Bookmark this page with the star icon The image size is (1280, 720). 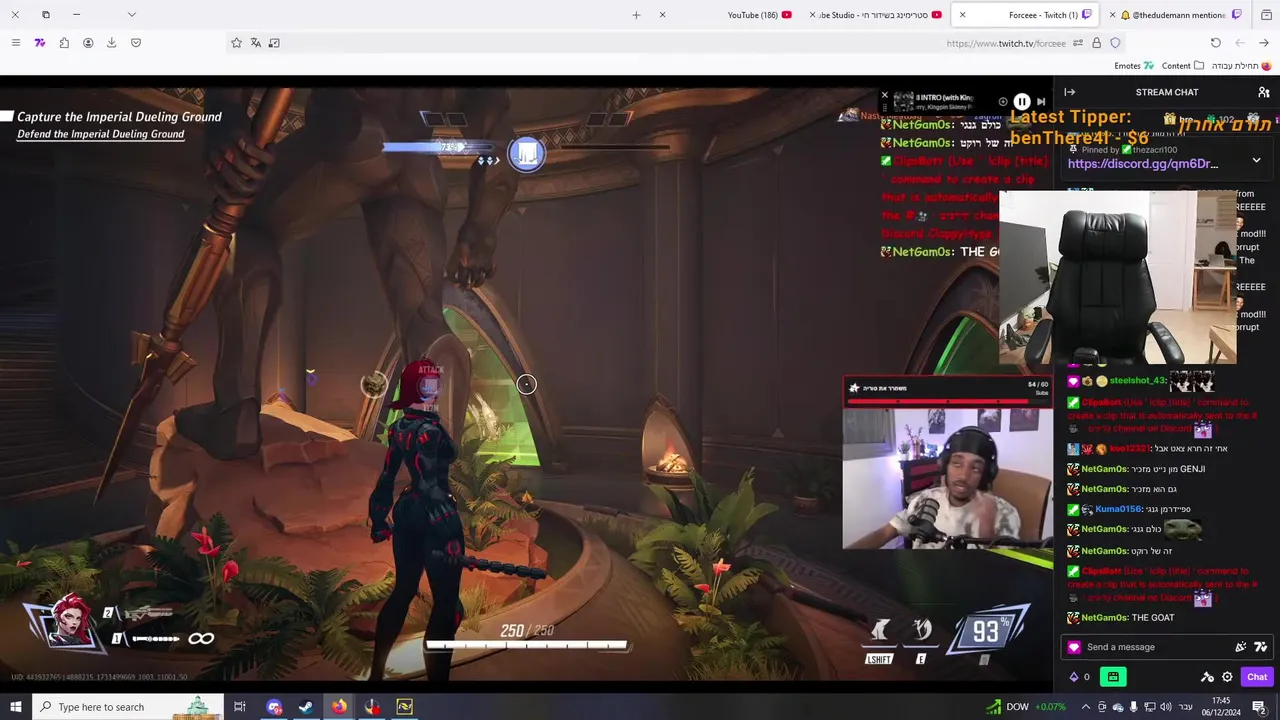[x=236, y=43]
